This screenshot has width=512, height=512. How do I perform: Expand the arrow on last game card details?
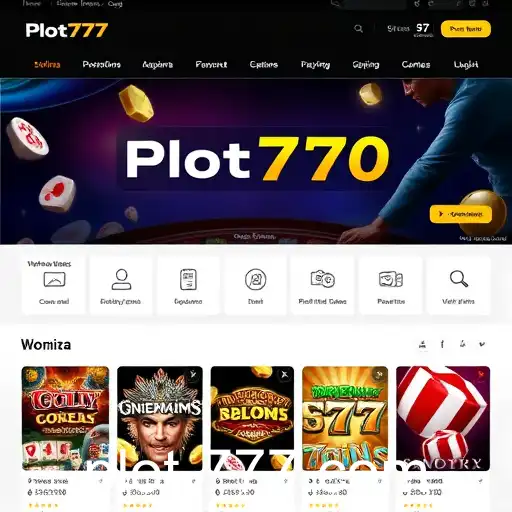480,481
